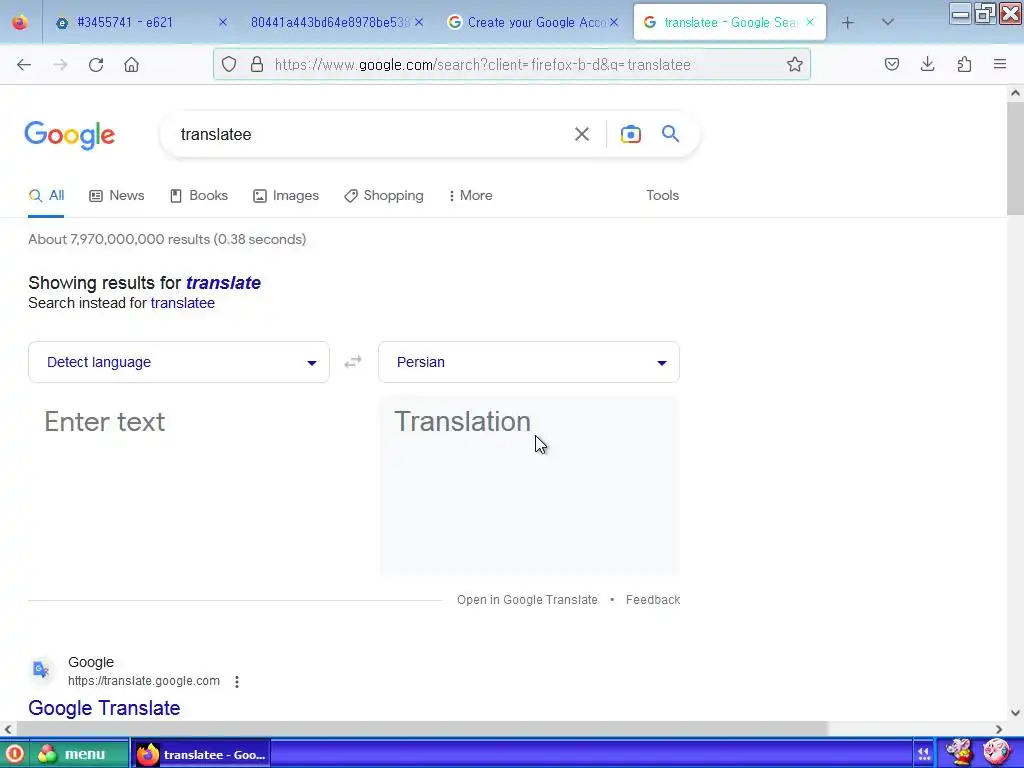The height and width of the screenshot is (768, 1024).
Task: Open the tracking protection shield icon
Action: [x=229, y=64]
